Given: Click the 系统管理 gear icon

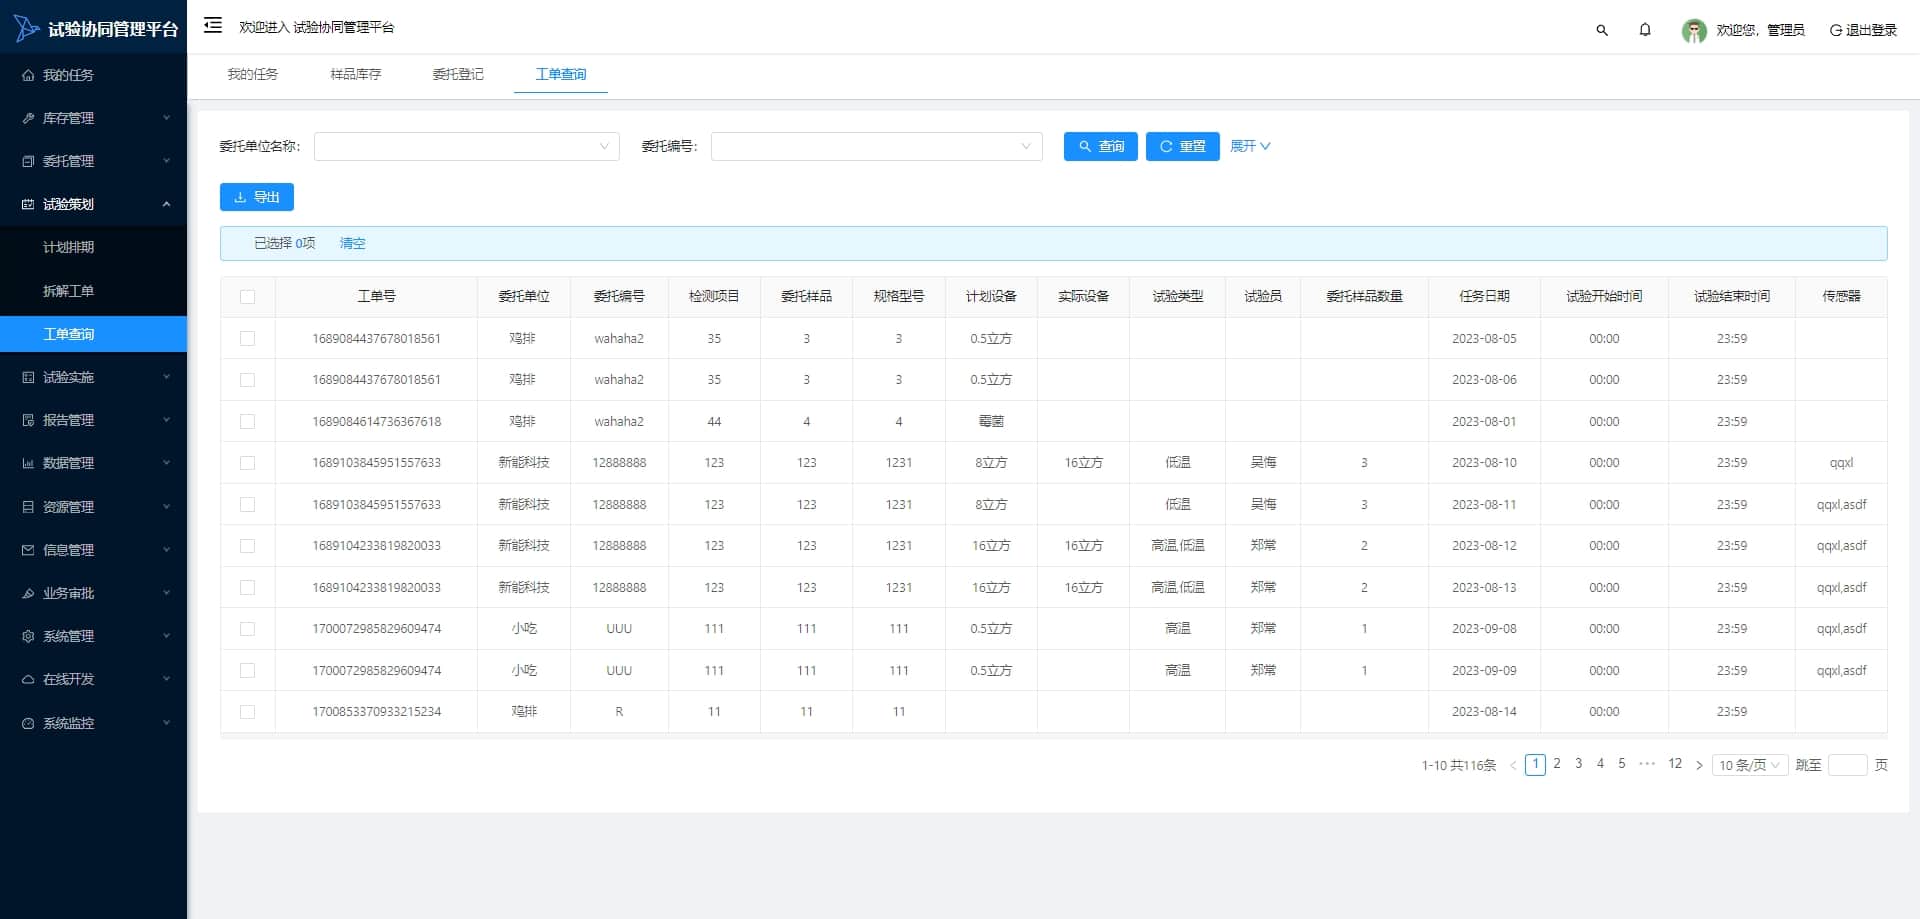Looking at the screenshot, I should 28,636.
